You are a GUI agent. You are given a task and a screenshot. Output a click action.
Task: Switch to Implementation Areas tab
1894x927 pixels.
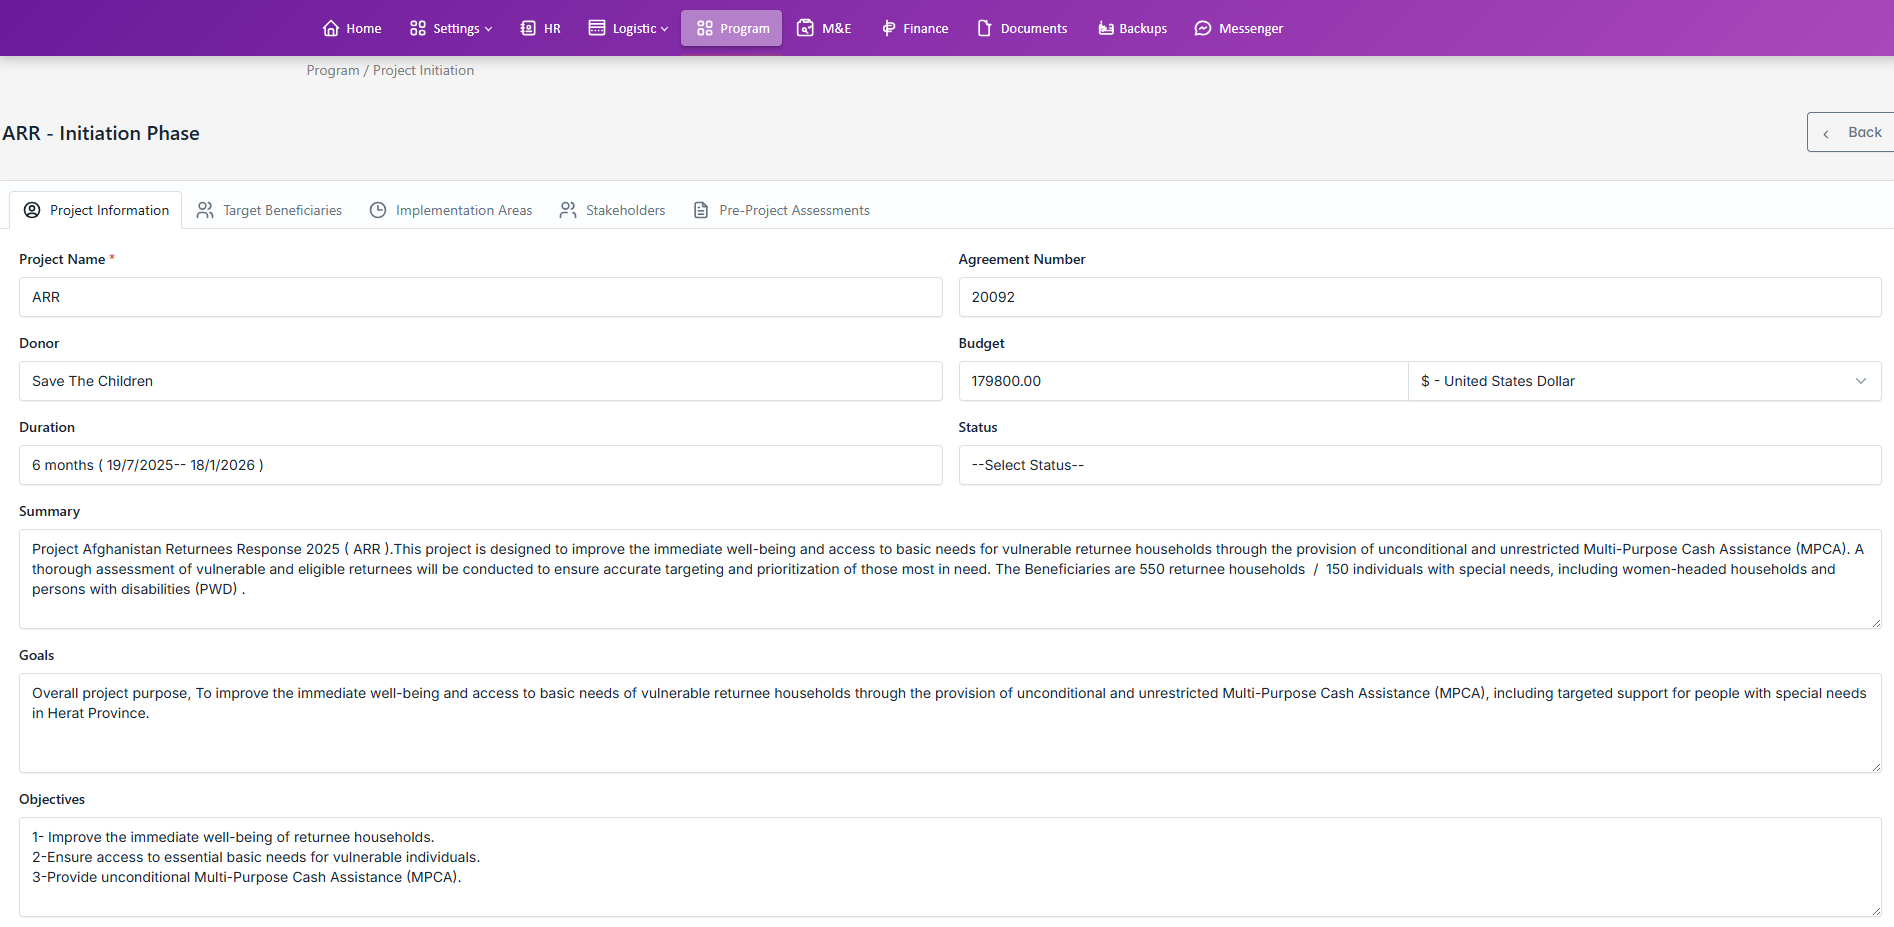[451, 210]
